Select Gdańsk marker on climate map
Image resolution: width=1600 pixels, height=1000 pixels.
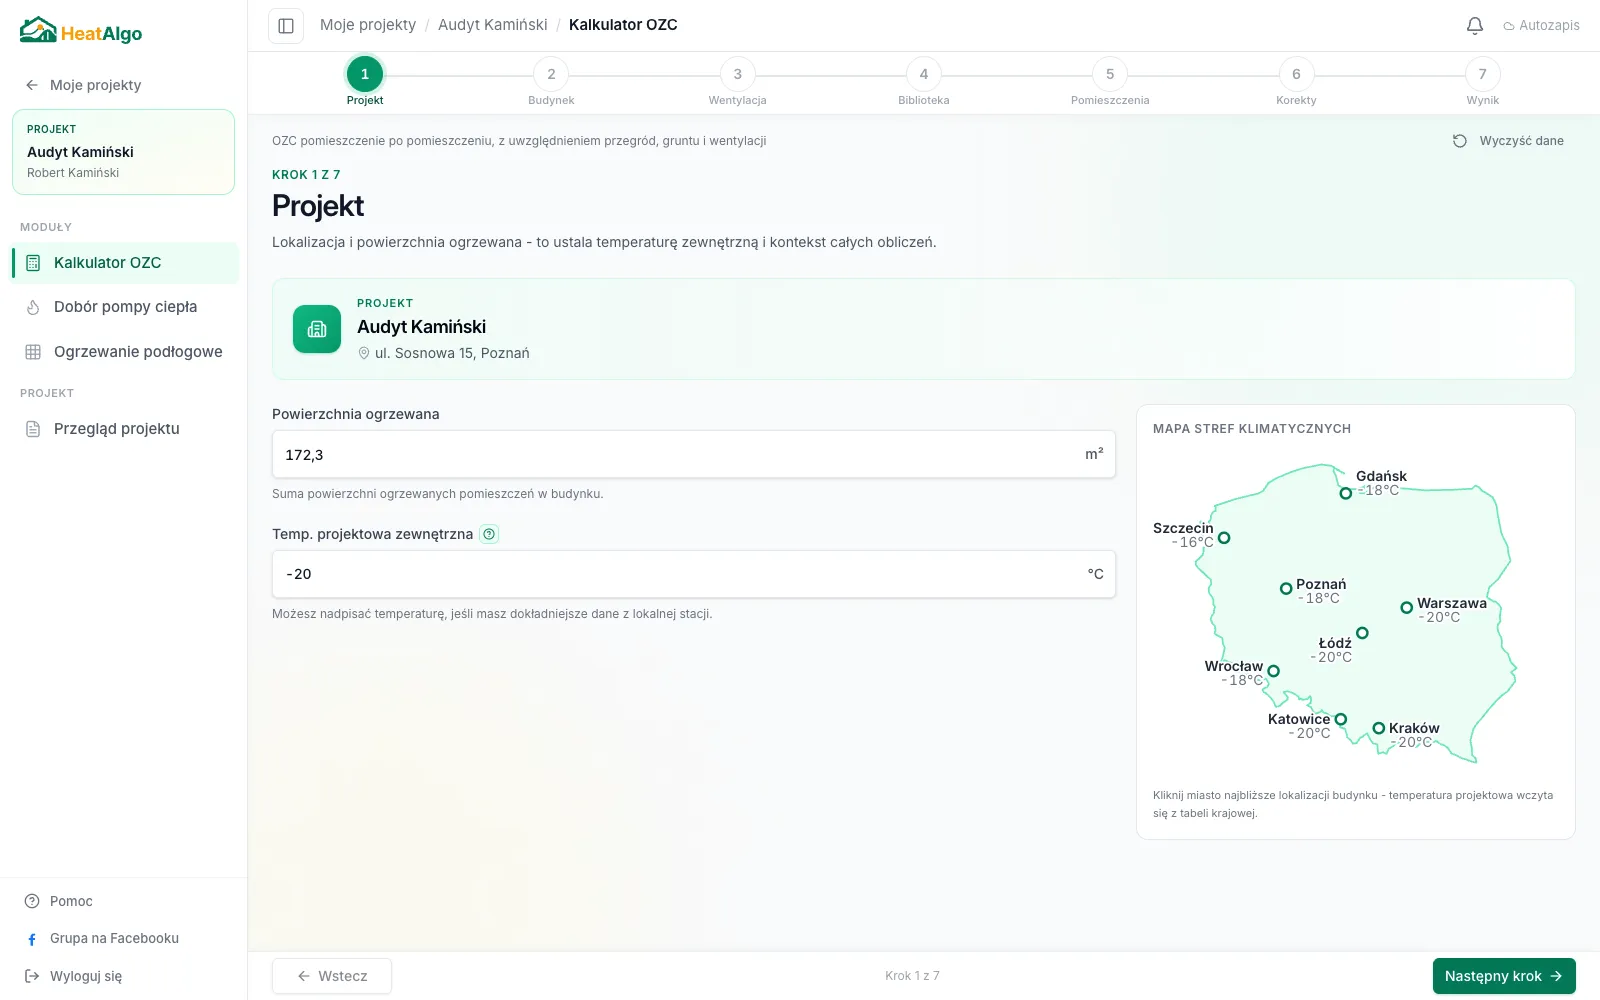click(1346, 493)
